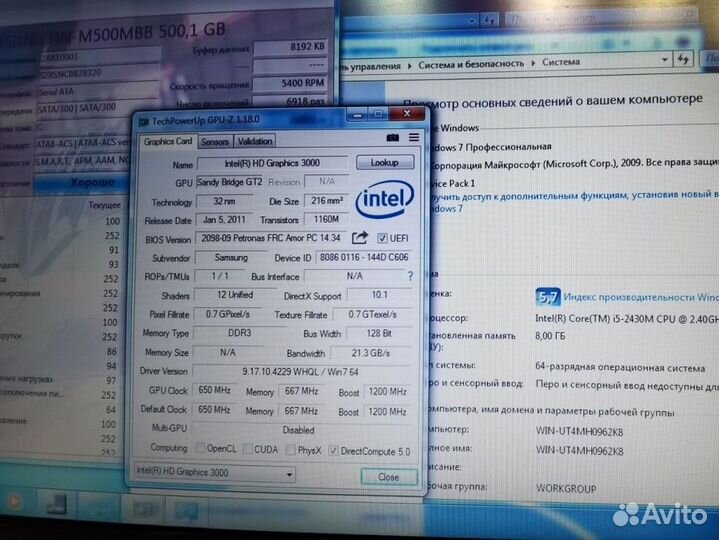The height and width of the screenshot is (540, 719).
Task: Expand the chevron after Система и безопасность
Action: click(x=533, y=63)
